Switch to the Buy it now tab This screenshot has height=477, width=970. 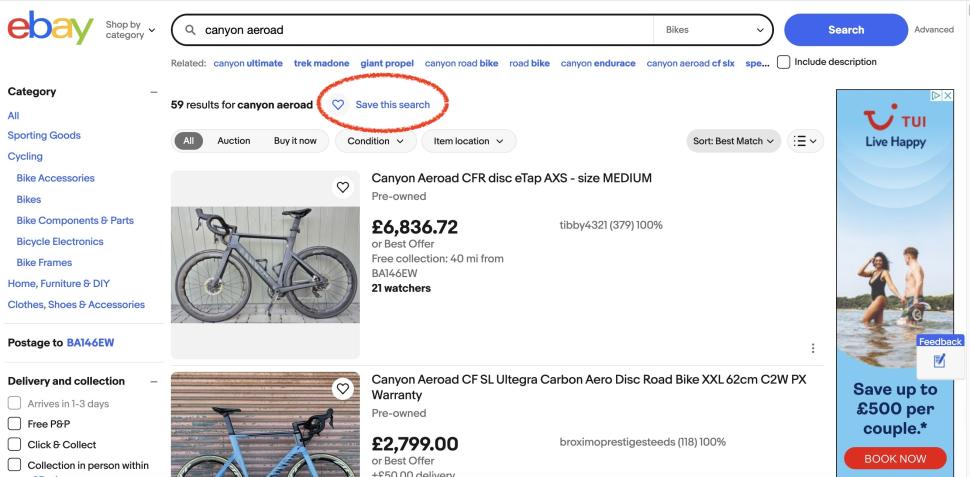point(295,141)
